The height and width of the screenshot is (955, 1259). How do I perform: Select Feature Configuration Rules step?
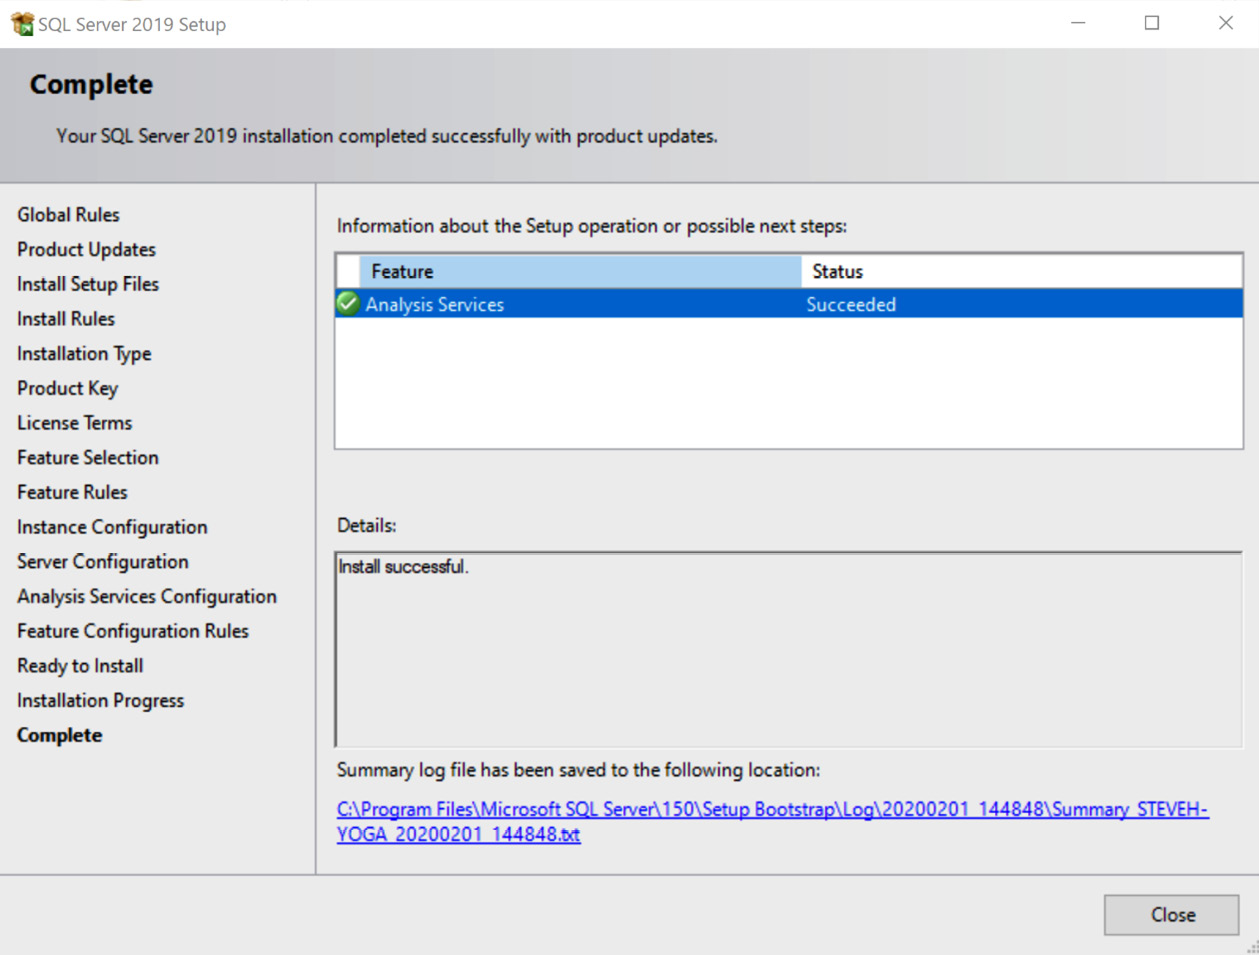click(133, 631)
